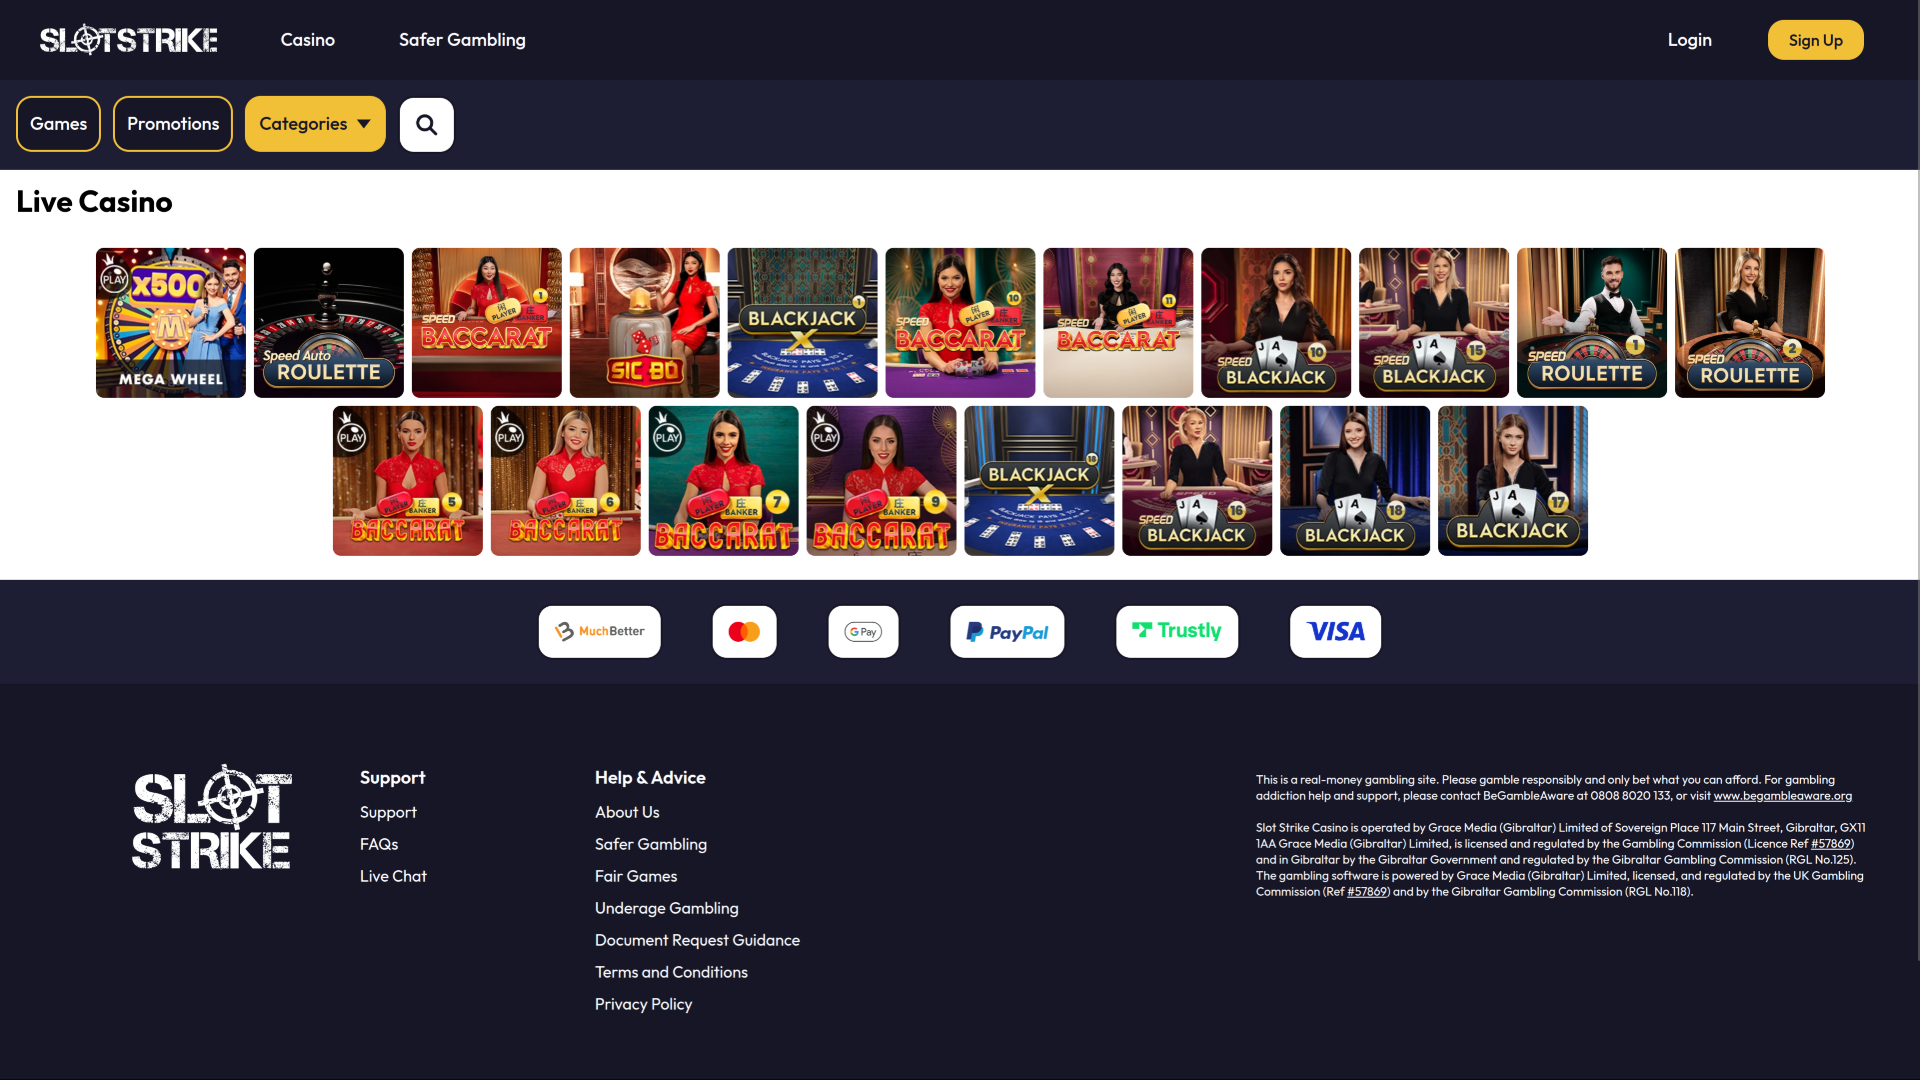Viewport: 1920px width, 1080px height.
Task: Select the Trustly payment icon
Action: pyautogui.click(x=1176, y=631)
